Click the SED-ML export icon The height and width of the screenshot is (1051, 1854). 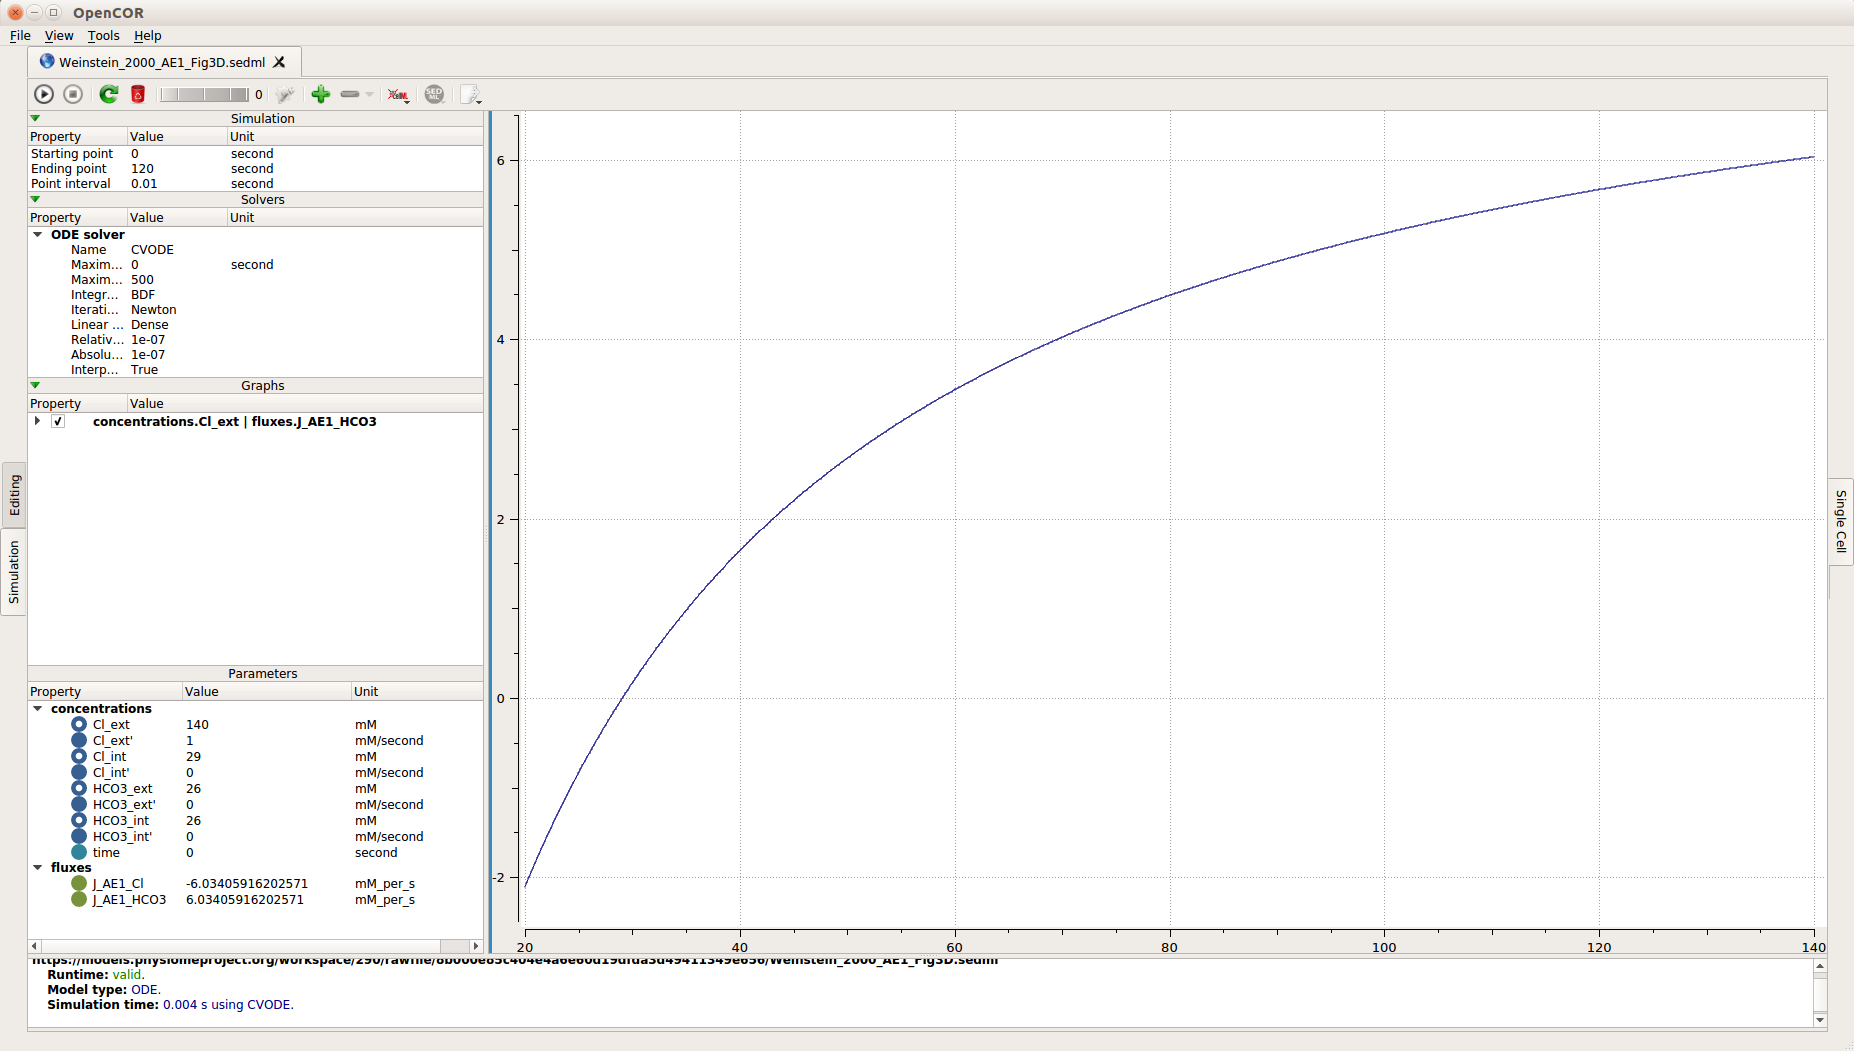click(x=434, y=94)
